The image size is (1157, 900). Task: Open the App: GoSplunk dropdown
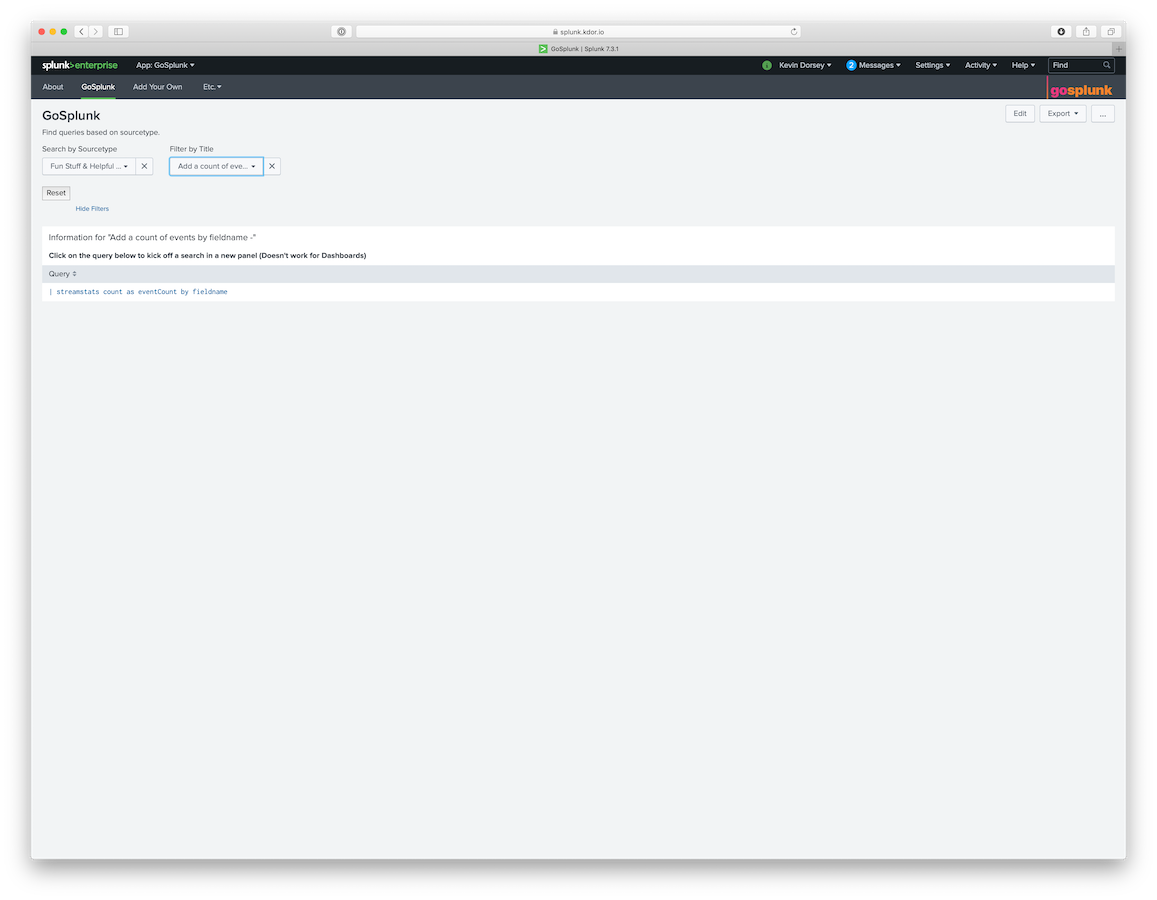coord(165,65)
